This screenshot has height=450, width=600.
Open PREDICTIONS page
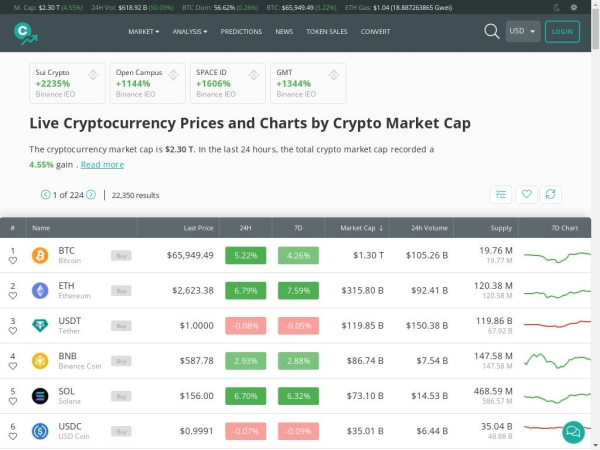tap(241, 32)
